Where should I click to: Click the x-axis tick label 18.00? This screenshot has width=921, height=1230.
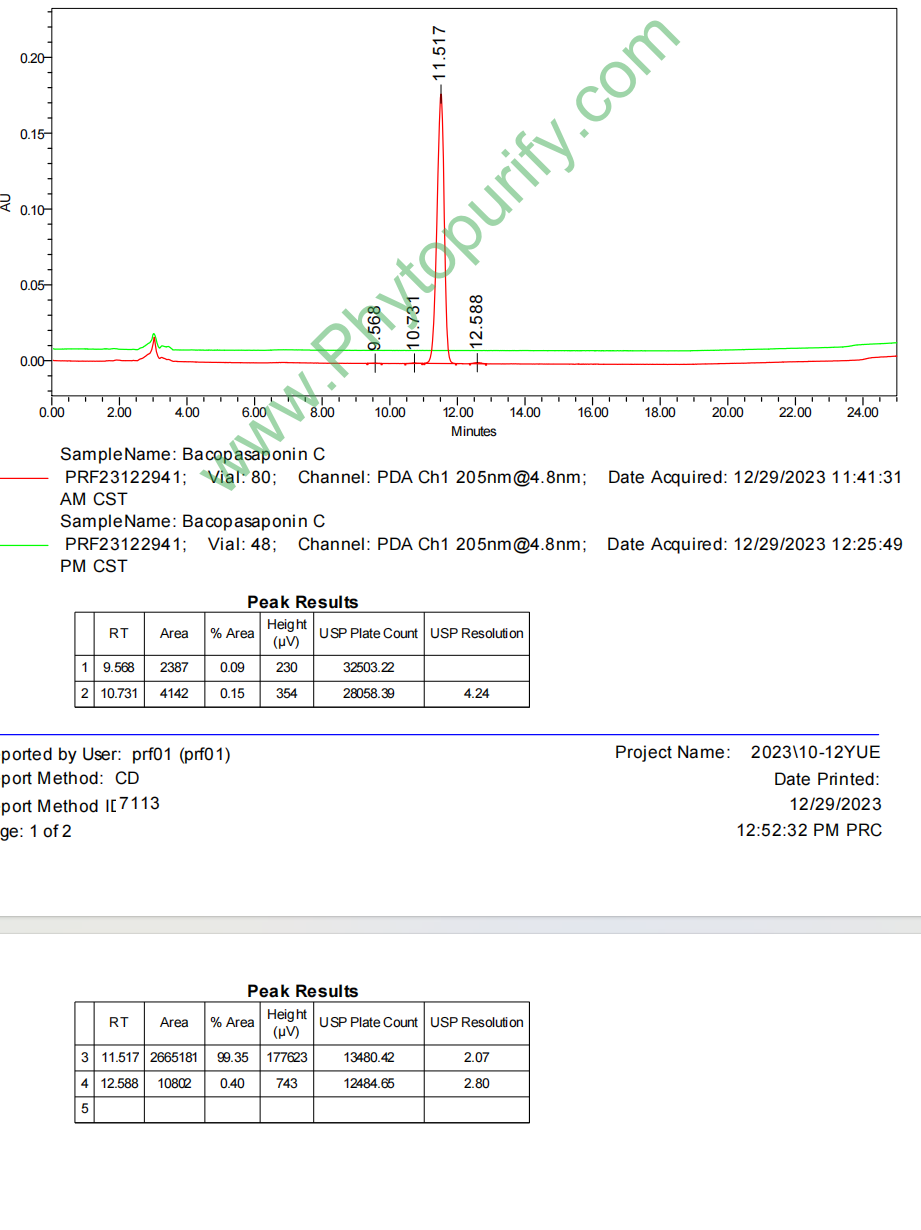tap(660, 412)
